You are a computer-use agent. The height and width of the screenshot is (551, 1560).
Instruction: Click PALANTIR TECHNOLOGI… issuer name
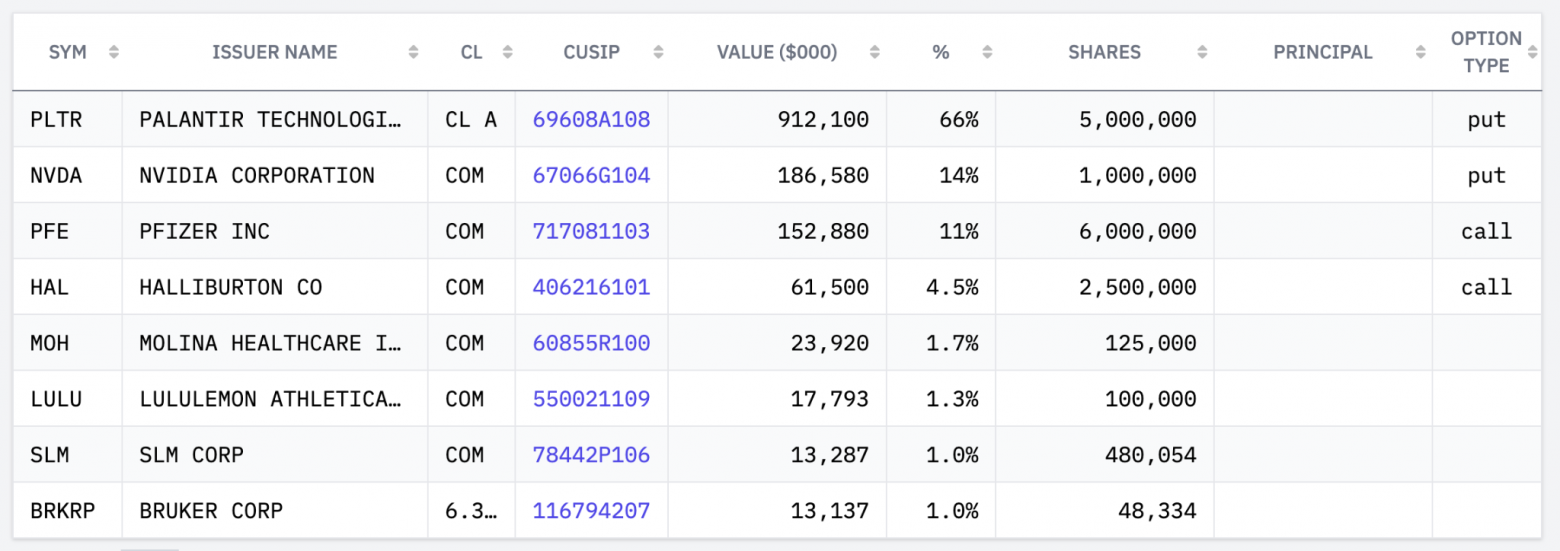click(x=271, y=119)
